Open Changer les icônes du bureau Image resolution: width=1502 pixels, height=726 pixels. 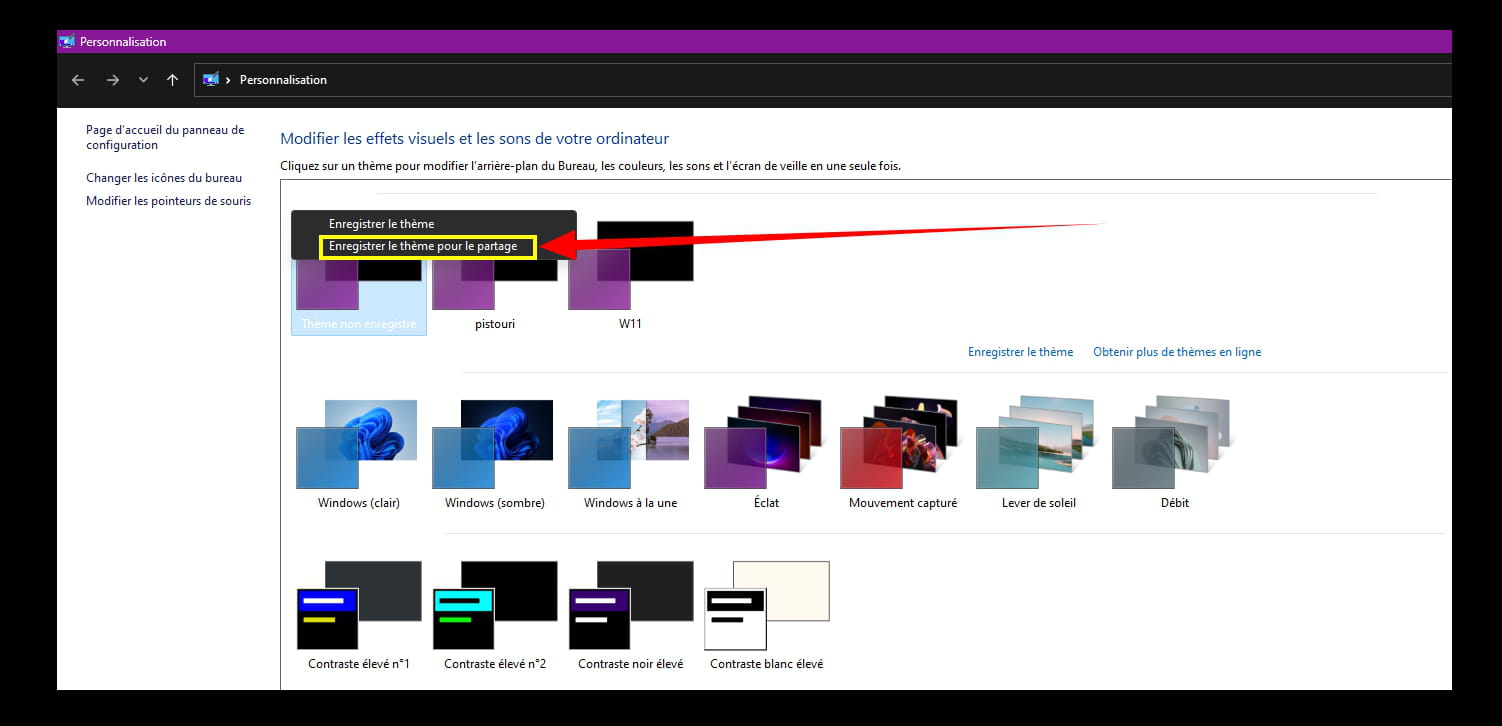(x=164, y=178)
